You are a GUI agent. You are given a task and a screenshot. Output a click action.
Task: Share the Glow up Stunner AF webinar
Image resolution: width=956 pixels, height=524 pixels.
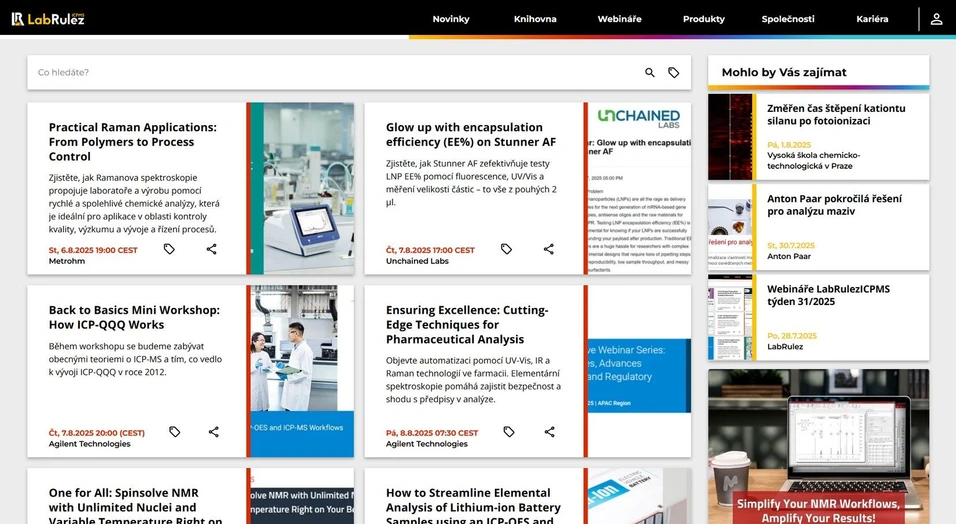coord(548,249)
